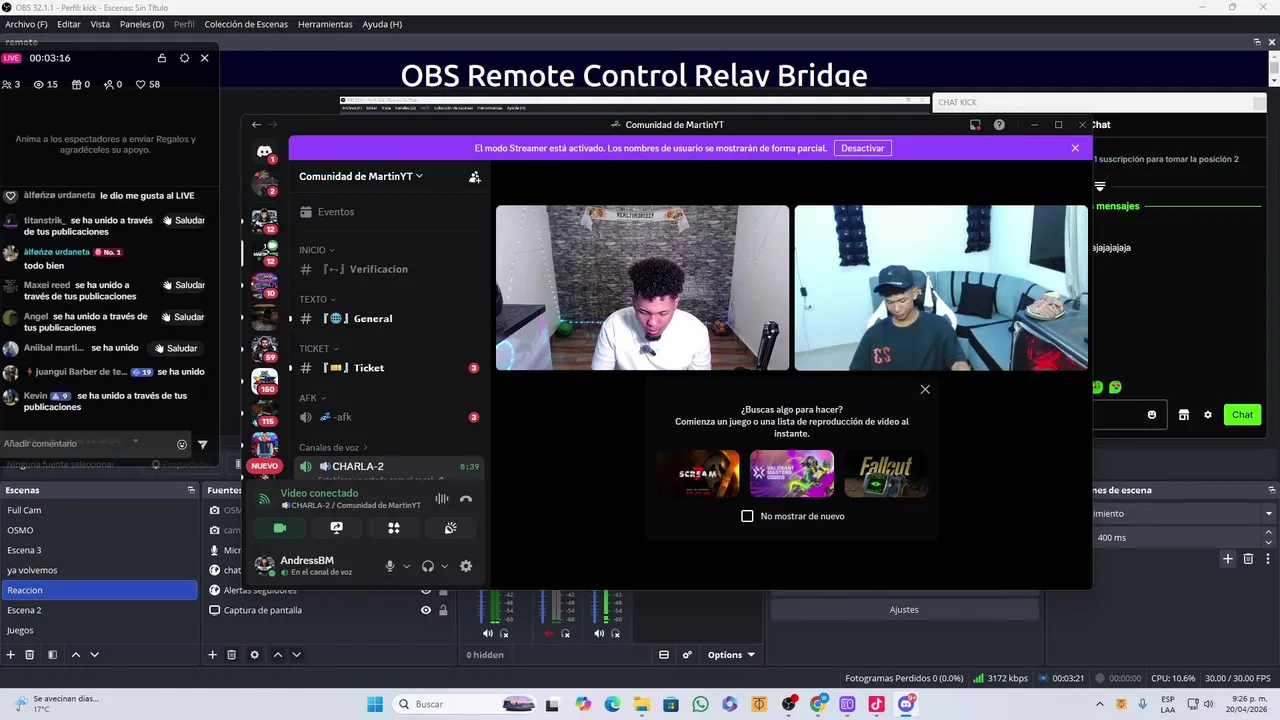Viewport: 1280px width, 720px height.
Task: Go back with Discord back arrow
Action: point(256,125)
